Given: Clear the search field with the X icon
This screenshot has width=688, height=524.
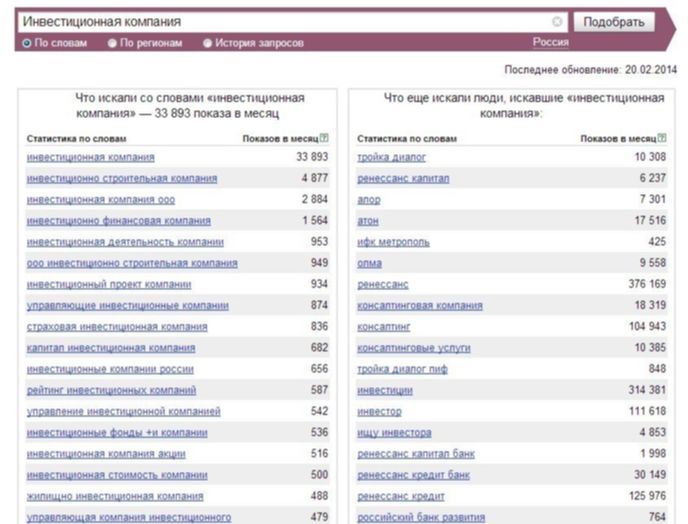Looking at the screenshot, I should click(557, 22).
